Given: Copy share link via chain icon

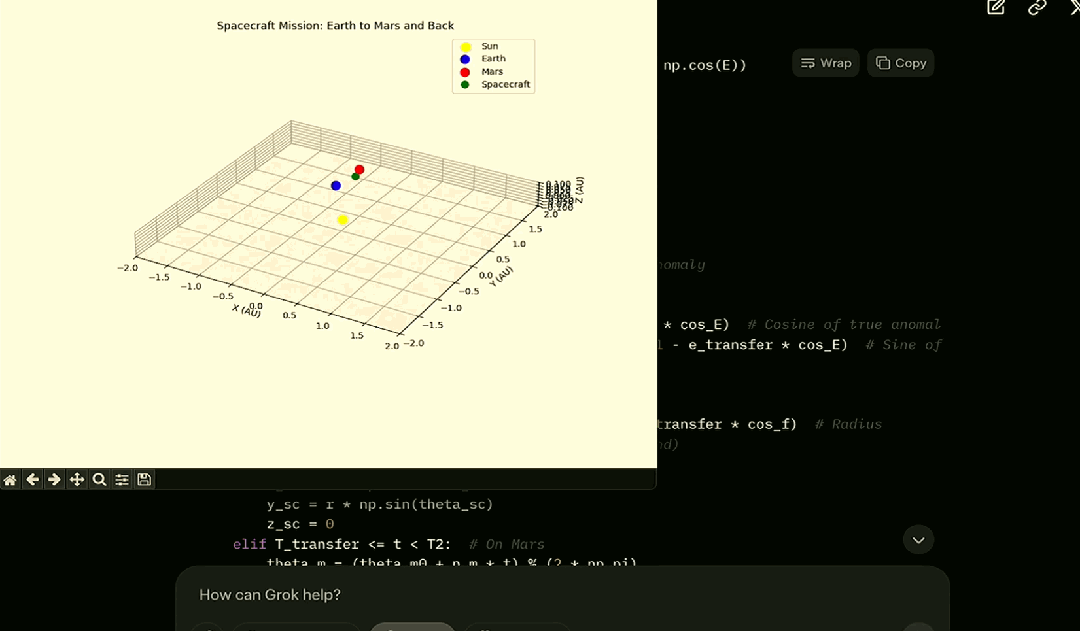Looking at the screenshot, I should [1037, 8].
